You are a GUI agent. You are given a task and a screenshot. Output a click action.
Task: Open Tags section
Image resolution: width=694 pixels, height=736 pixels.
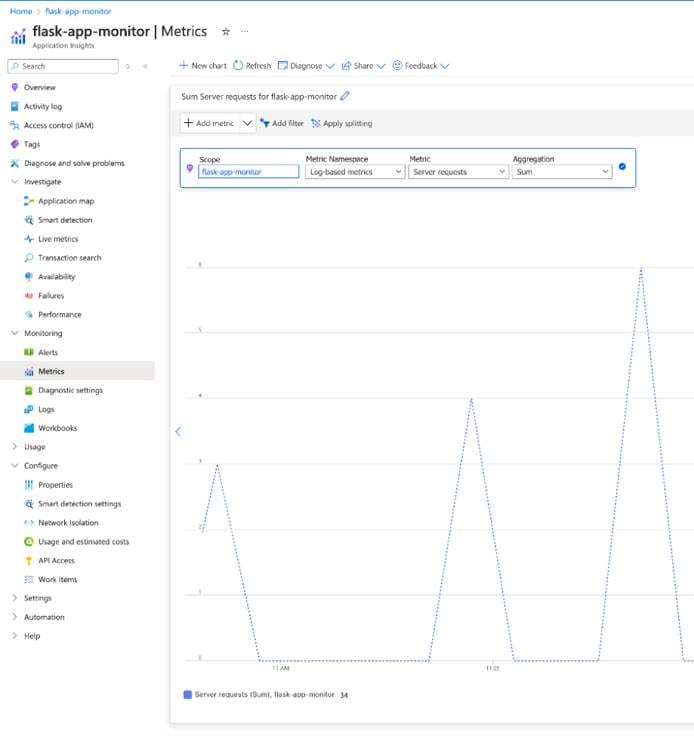tap(32, 144)
